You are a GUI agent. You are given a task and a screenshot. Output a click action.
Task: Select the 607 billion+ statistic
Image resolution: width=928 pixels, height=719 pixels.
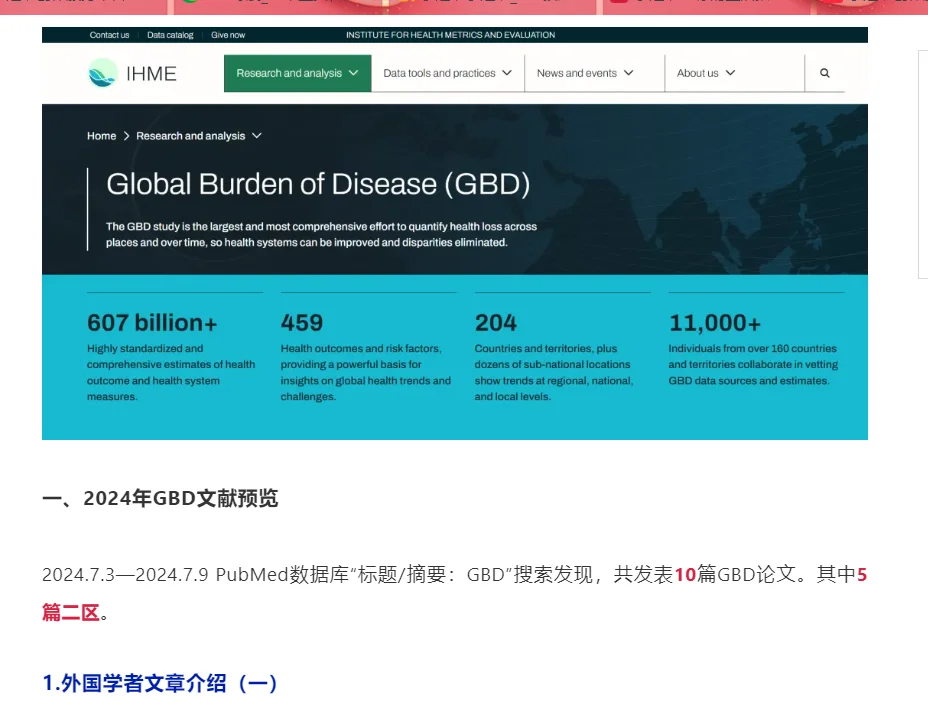[152, 323]
